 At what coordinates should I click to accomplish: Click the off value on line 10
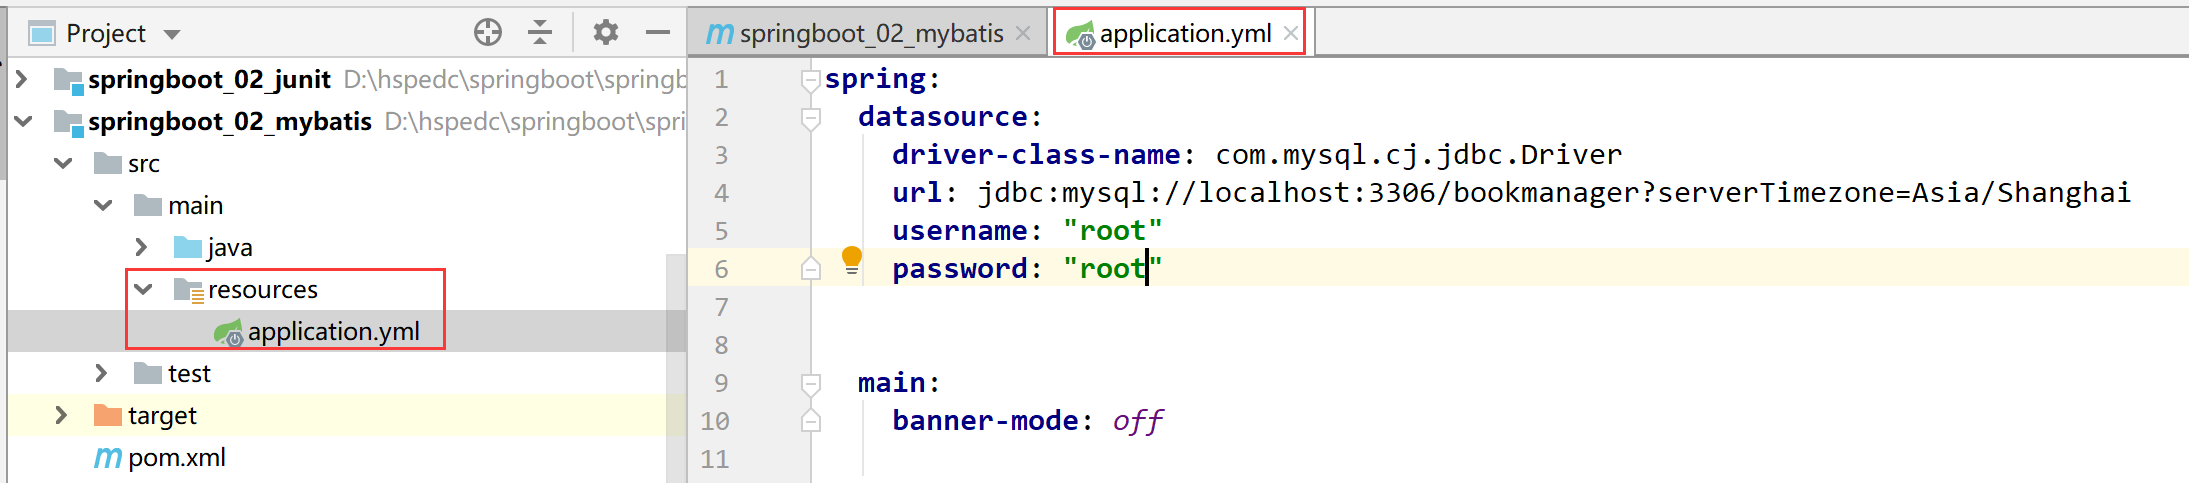1138,421
